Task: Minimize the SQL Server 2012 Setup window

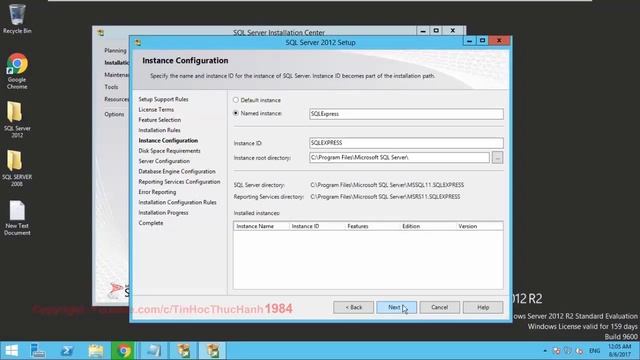Action: tap(469, 41)
